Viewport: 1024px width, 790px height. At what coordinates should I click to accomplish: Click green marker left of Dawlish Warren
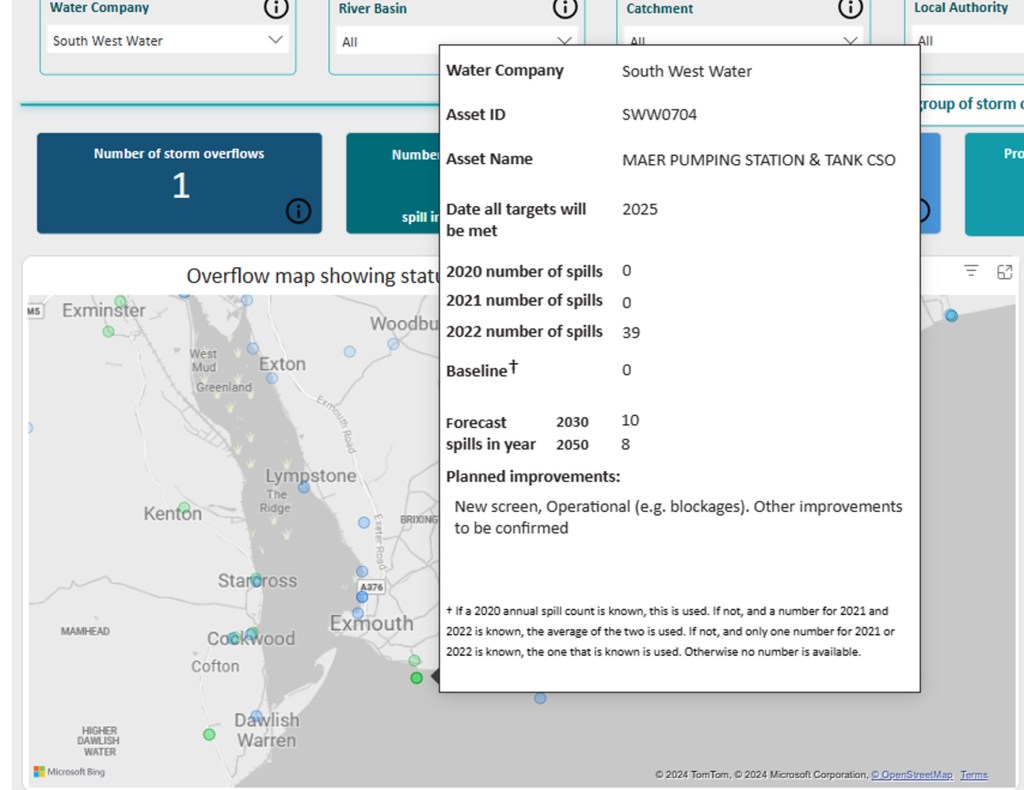point(209,734)
